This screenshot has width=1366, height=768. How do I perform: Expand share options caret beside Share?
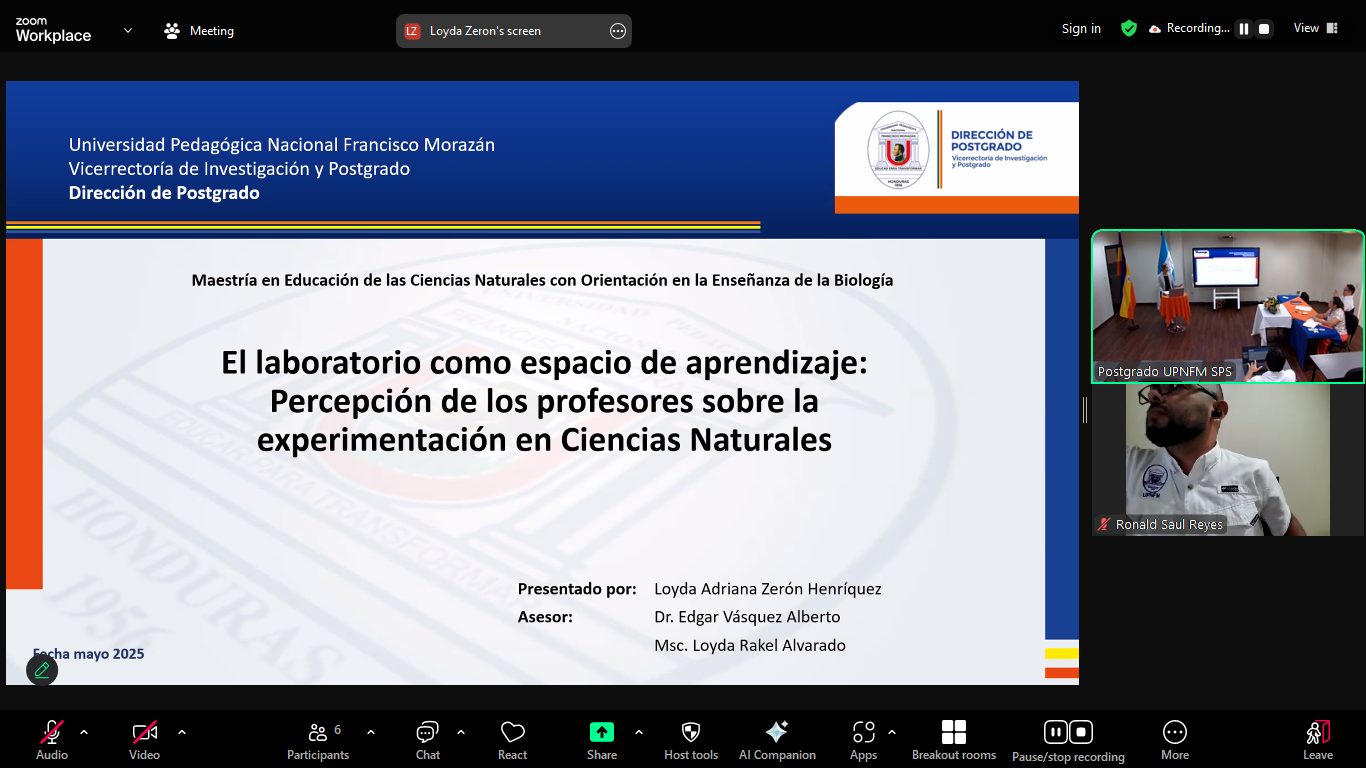click(639, 732)
